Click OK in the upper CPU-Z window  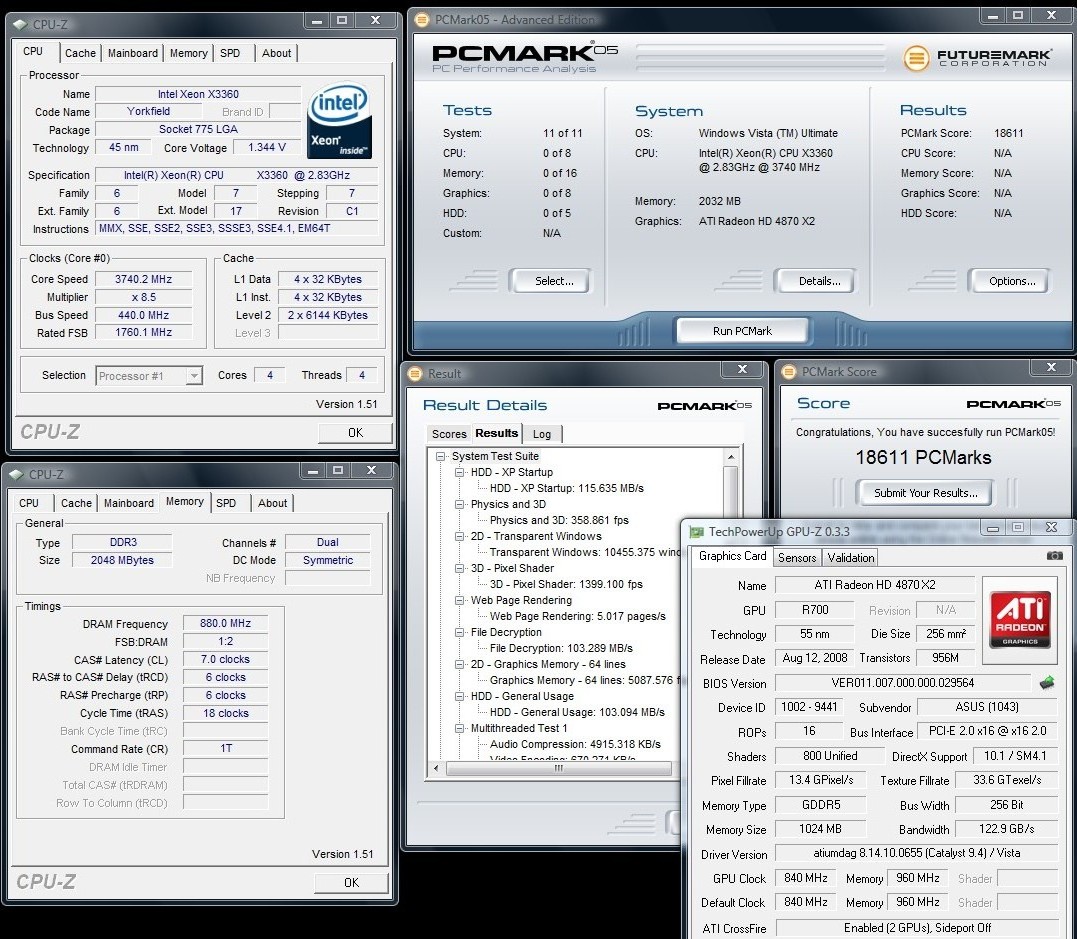click(x=355, y=433)
